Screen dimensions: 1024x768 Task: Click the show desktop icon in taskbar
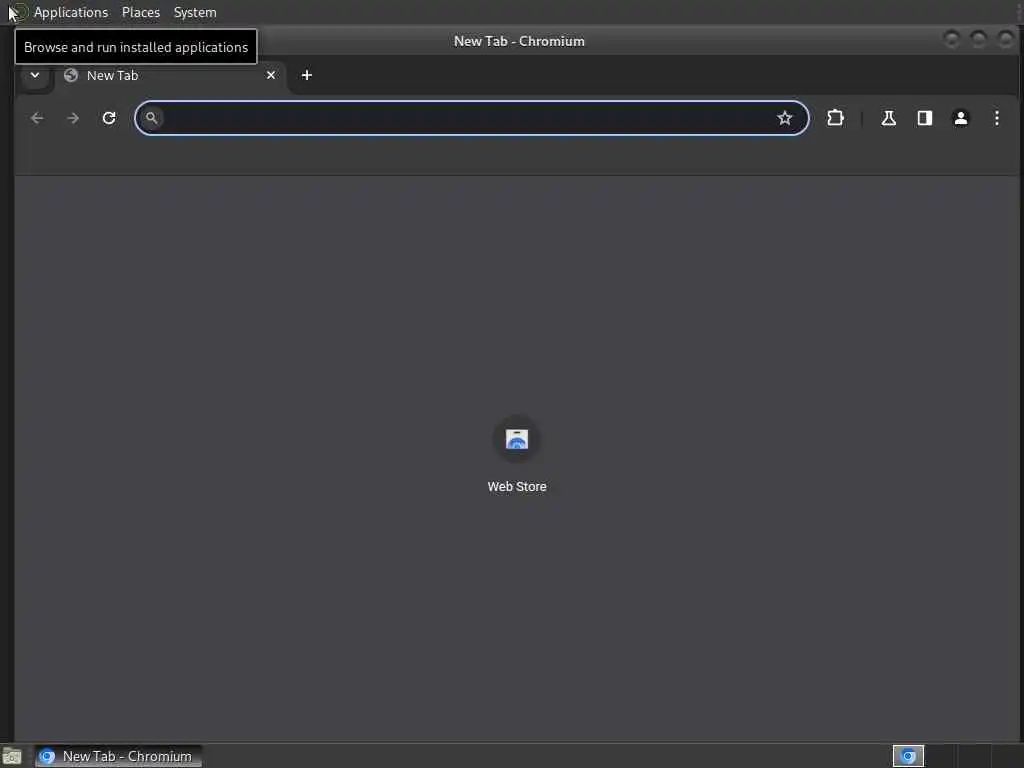12,756
